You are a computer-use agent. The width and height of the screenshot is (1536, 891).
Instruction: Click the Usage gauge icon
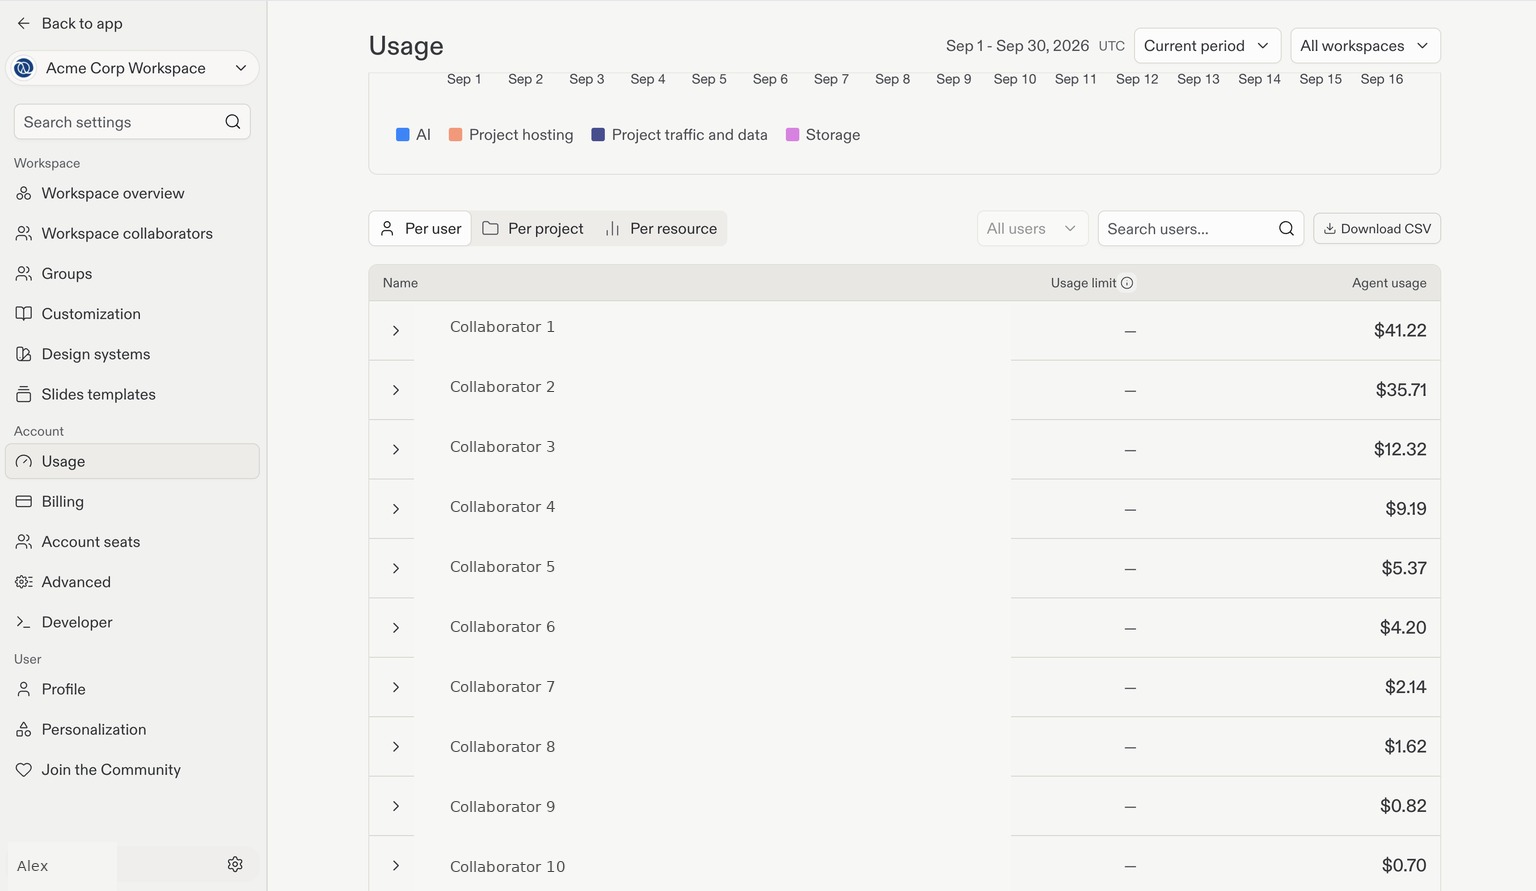24,461
